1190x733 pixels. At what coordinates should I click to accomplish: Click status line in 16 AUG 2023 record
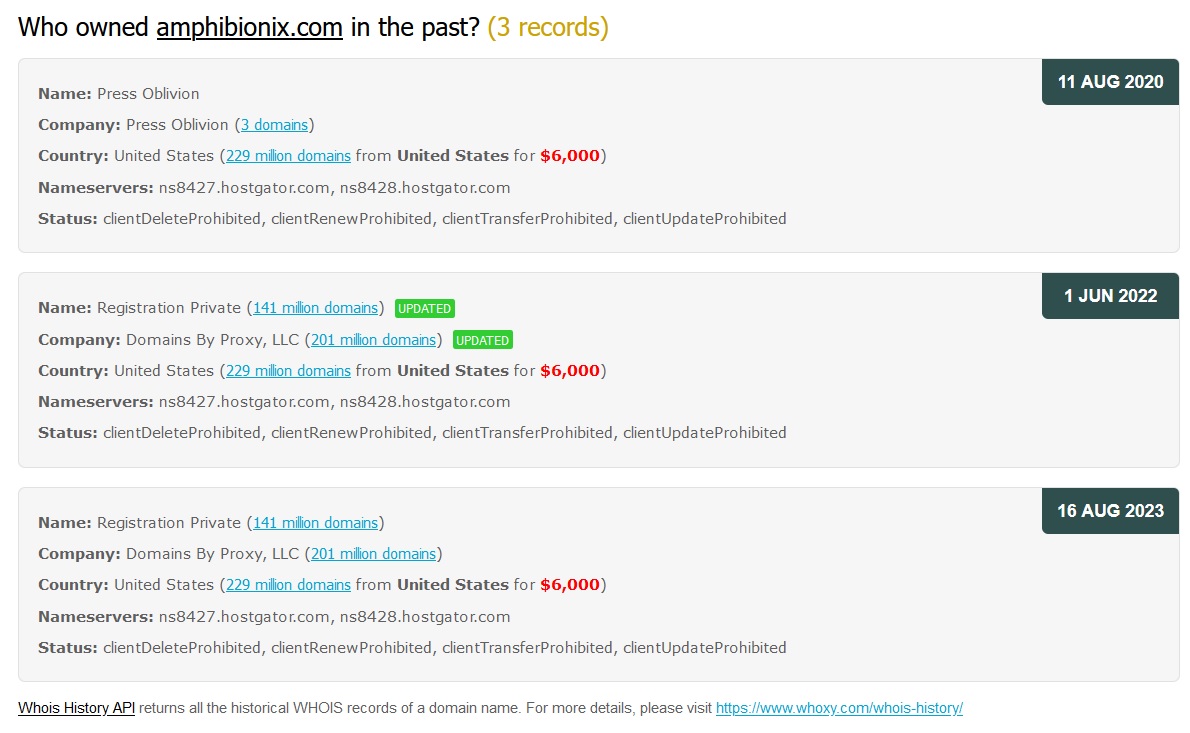[412, 648]
